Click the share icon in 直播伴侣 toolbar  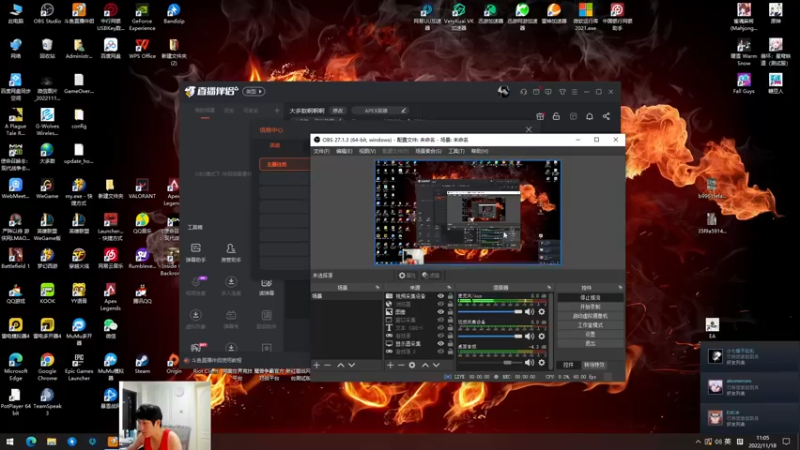click(x=607, y=116)
